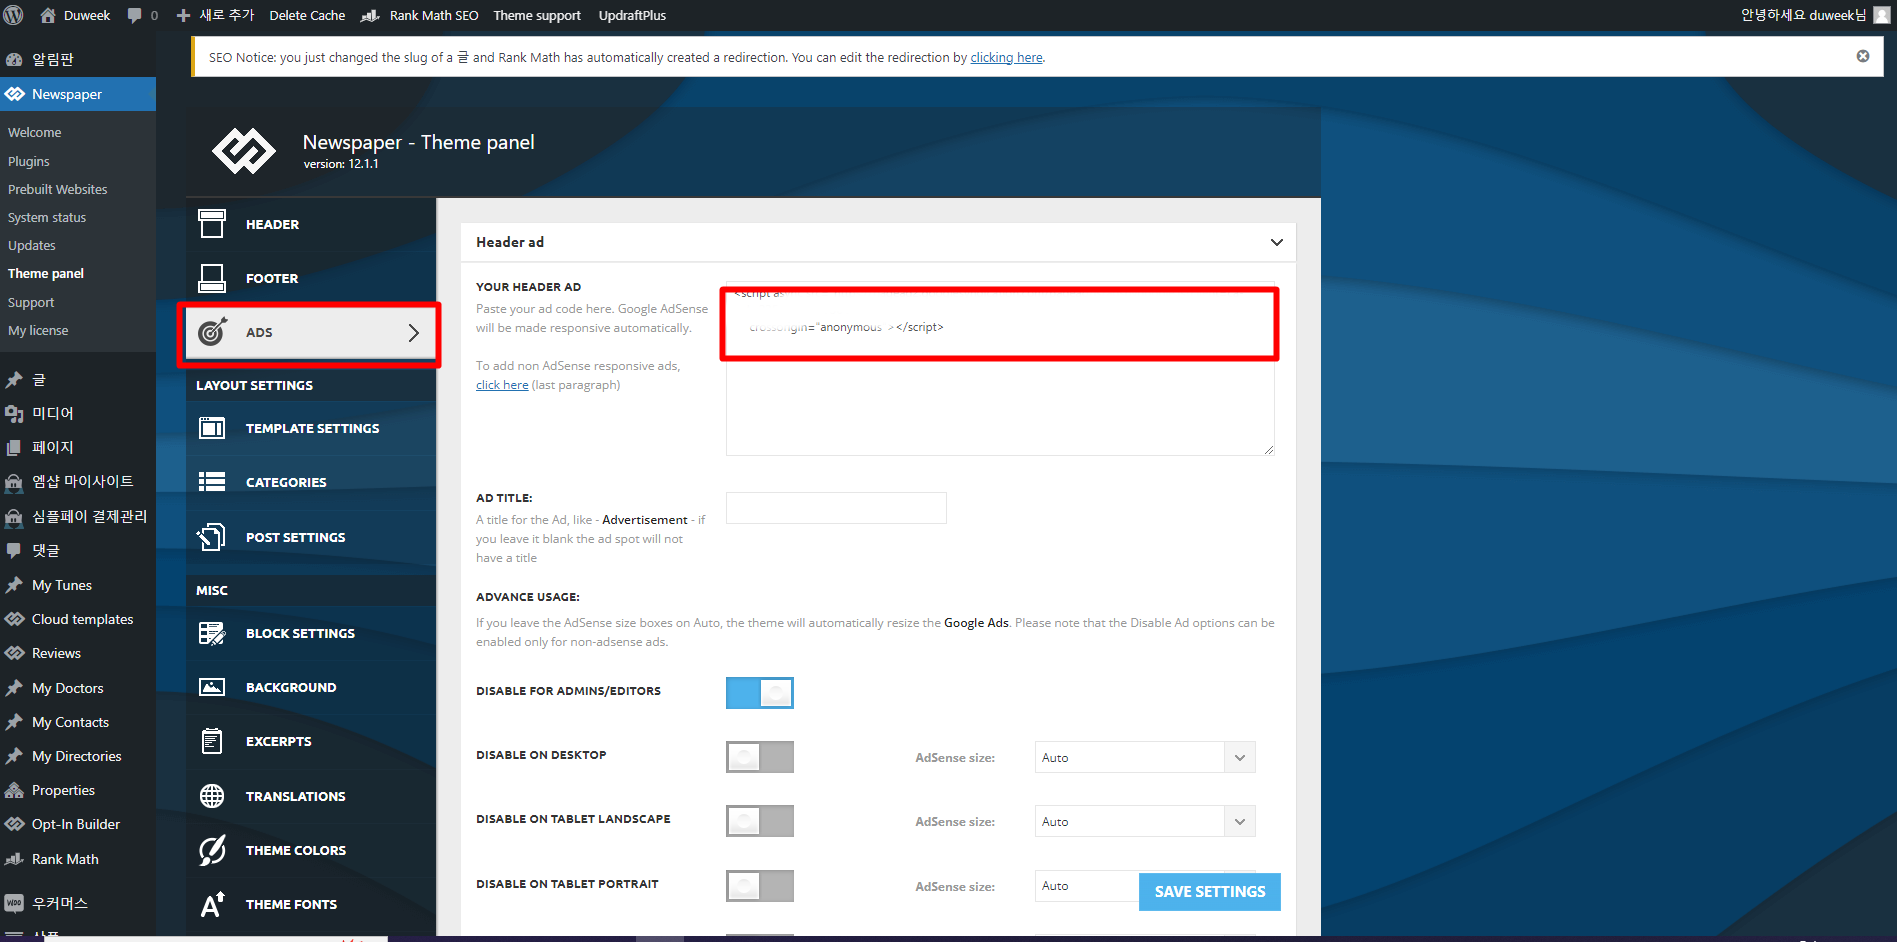Screen dimensions: 1897x942
Task: Click the Newspaper theme logo in panel header
Action: pos(243,151)
